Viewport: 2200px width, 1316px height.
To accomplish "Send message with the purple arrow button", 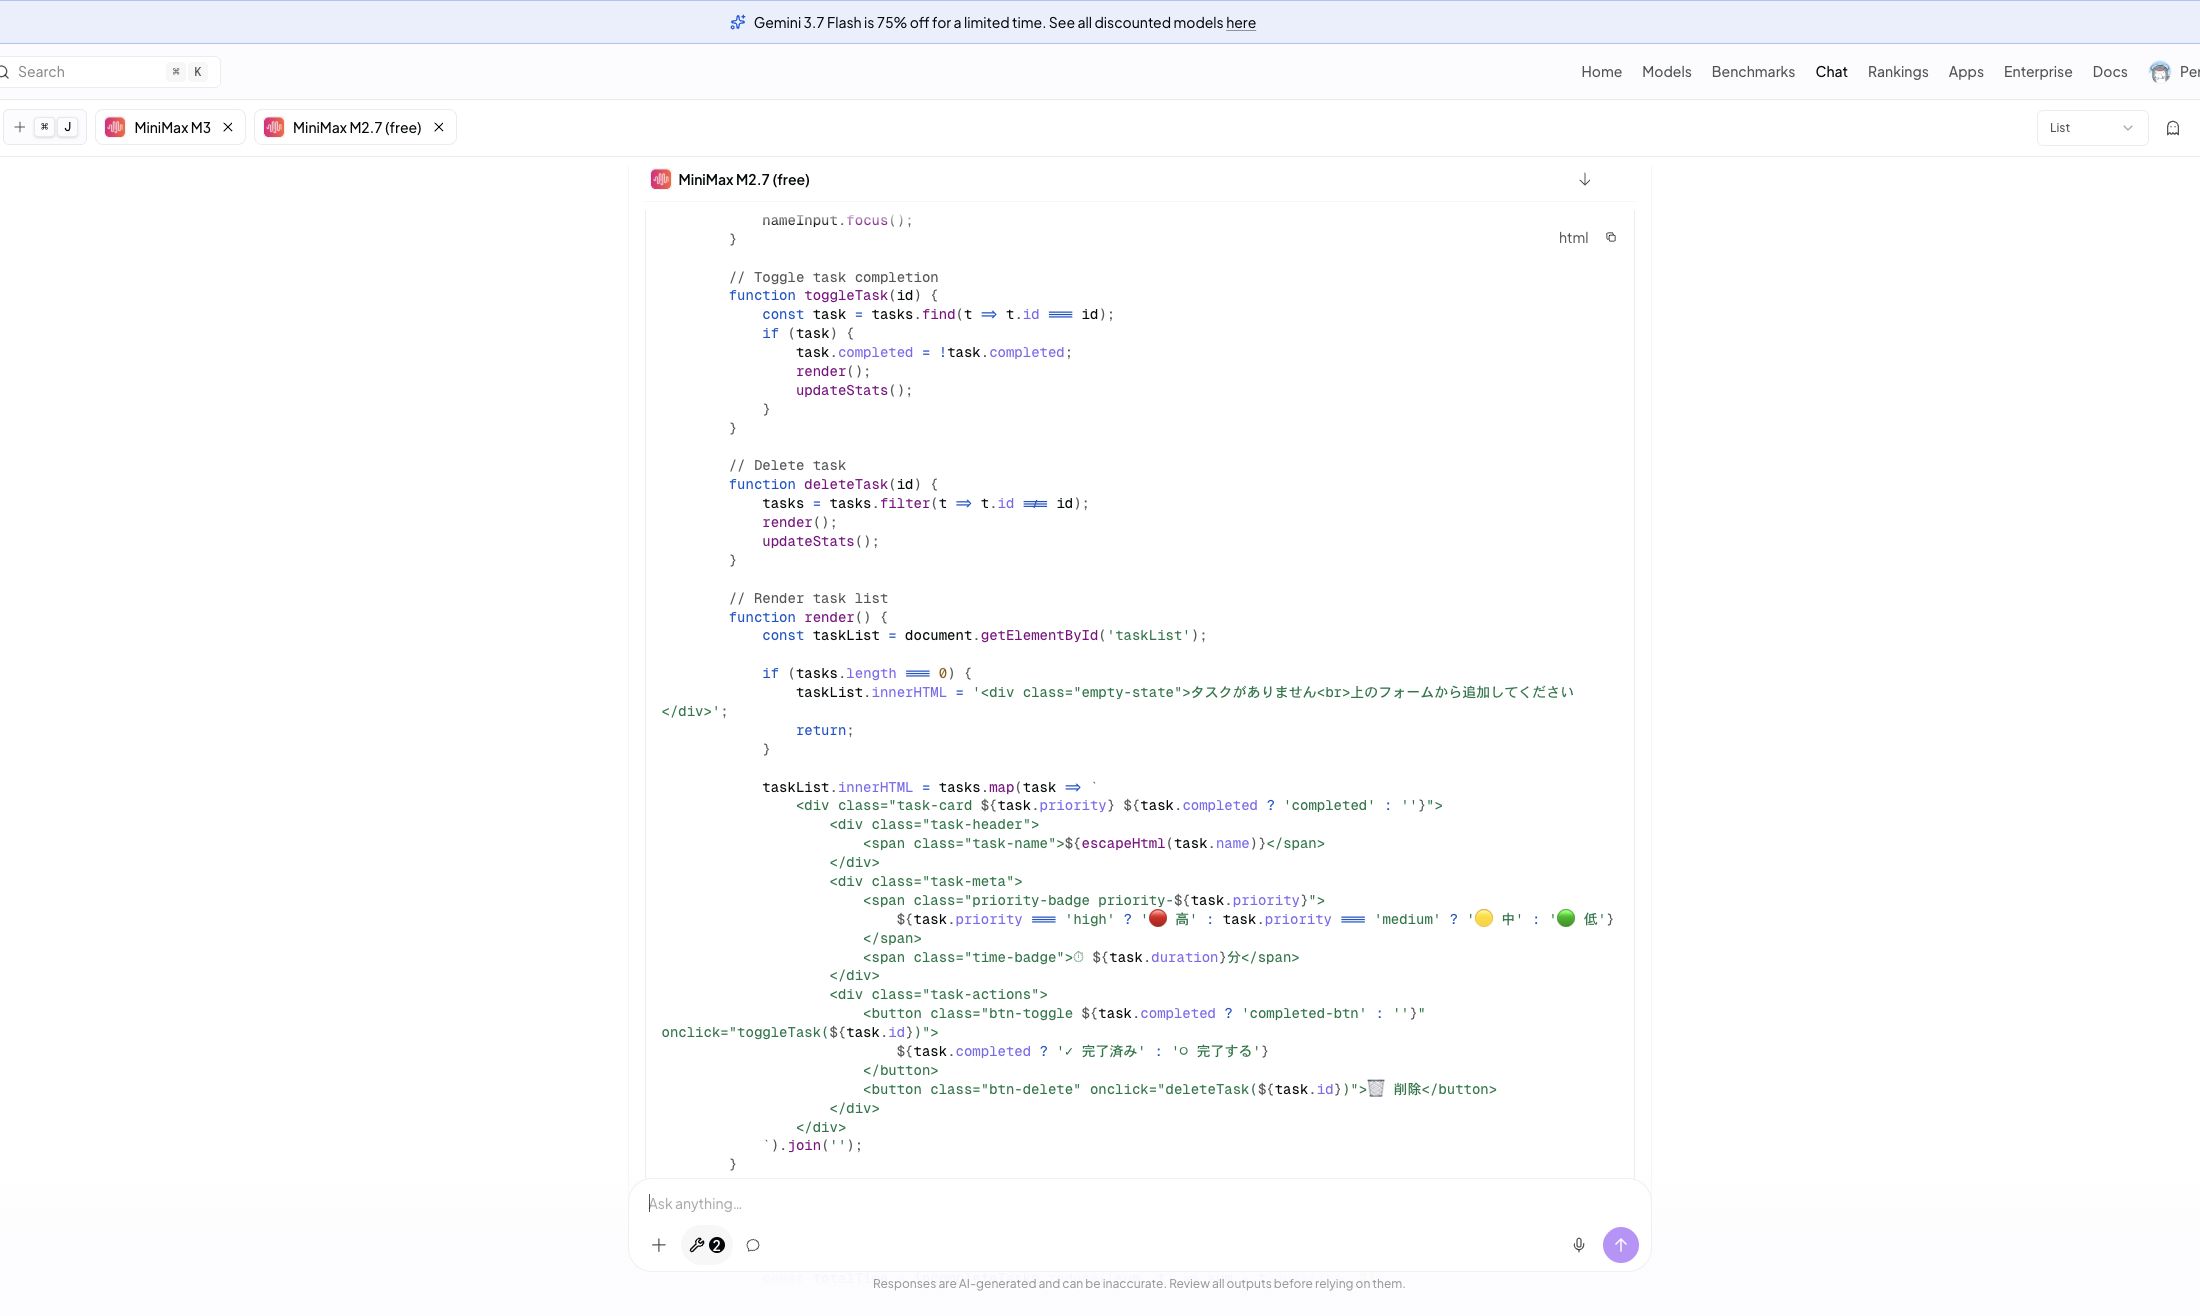I will click(x=1620, y=1245).
